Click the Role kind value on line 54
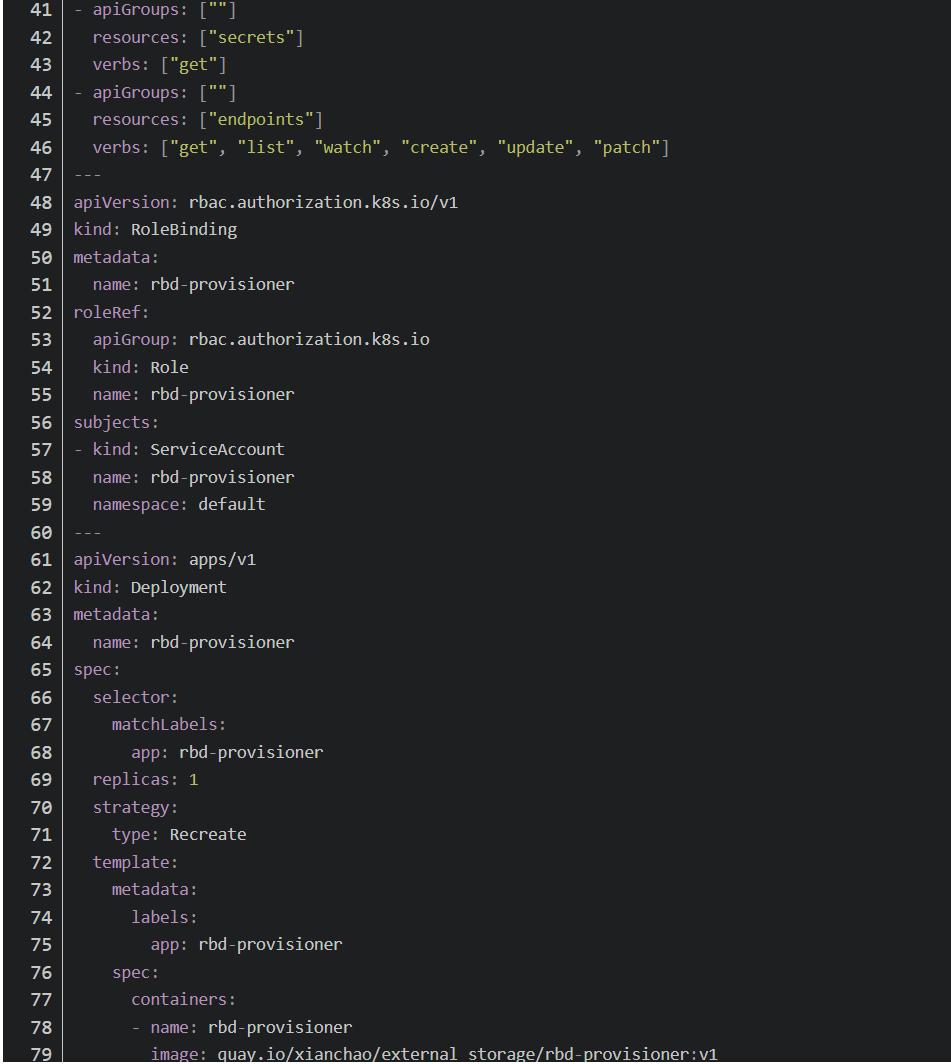The image size is (951, 1064). coord(169,367)
